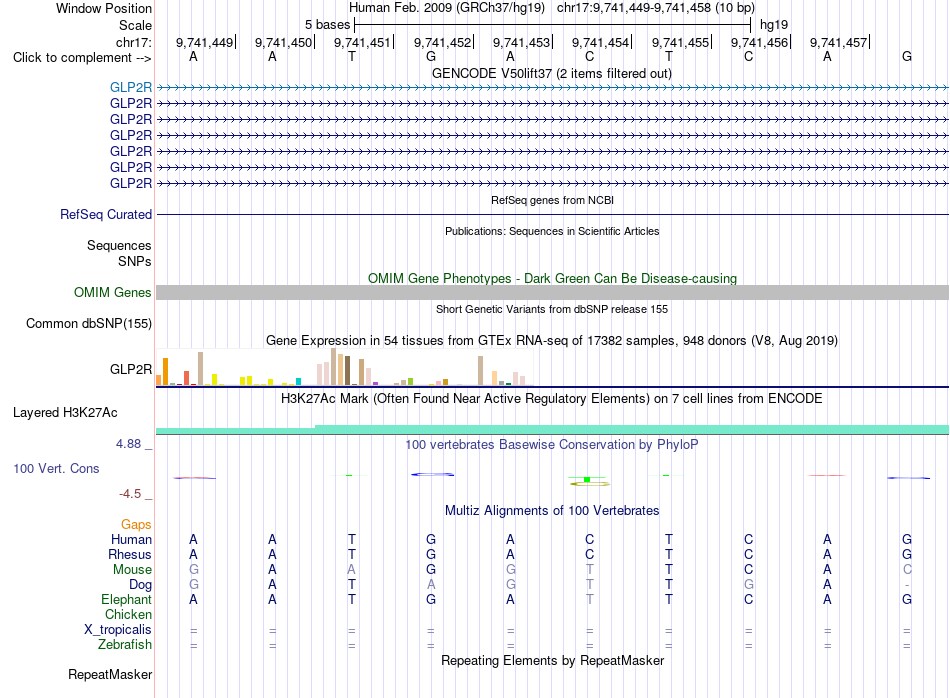Viewport: 950px width, 698px height.
Task: Click 'Repeating Elements by RepeatMasker' title
Action: tap(552, 660)
